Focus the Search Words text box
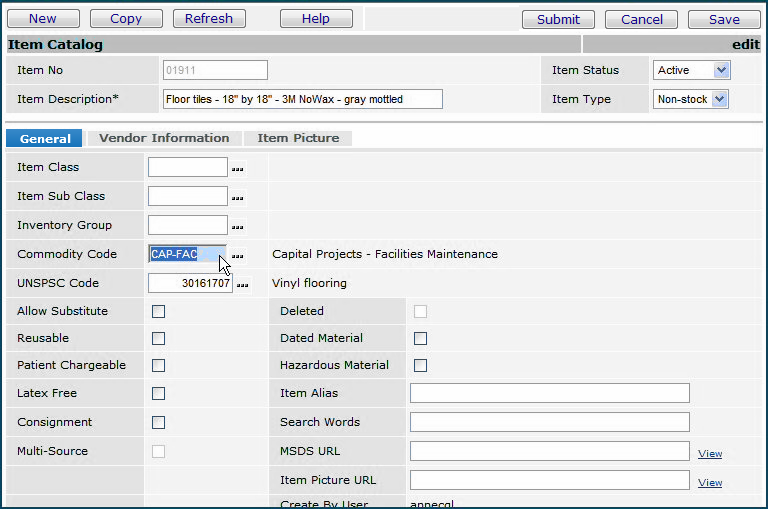Viewport: 768px width, 509px height. 549,422
